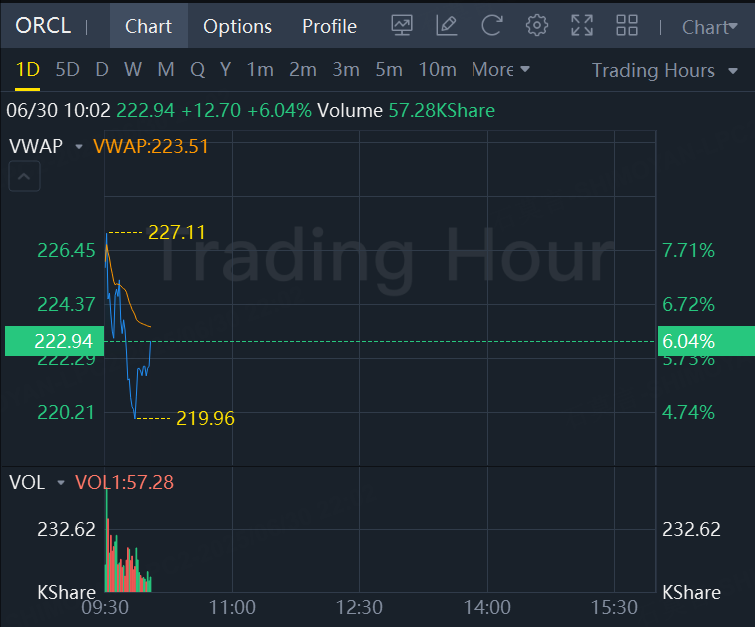755x627 pixels.
Task: Open chart settings gear icon
Action: pos(537,26)
